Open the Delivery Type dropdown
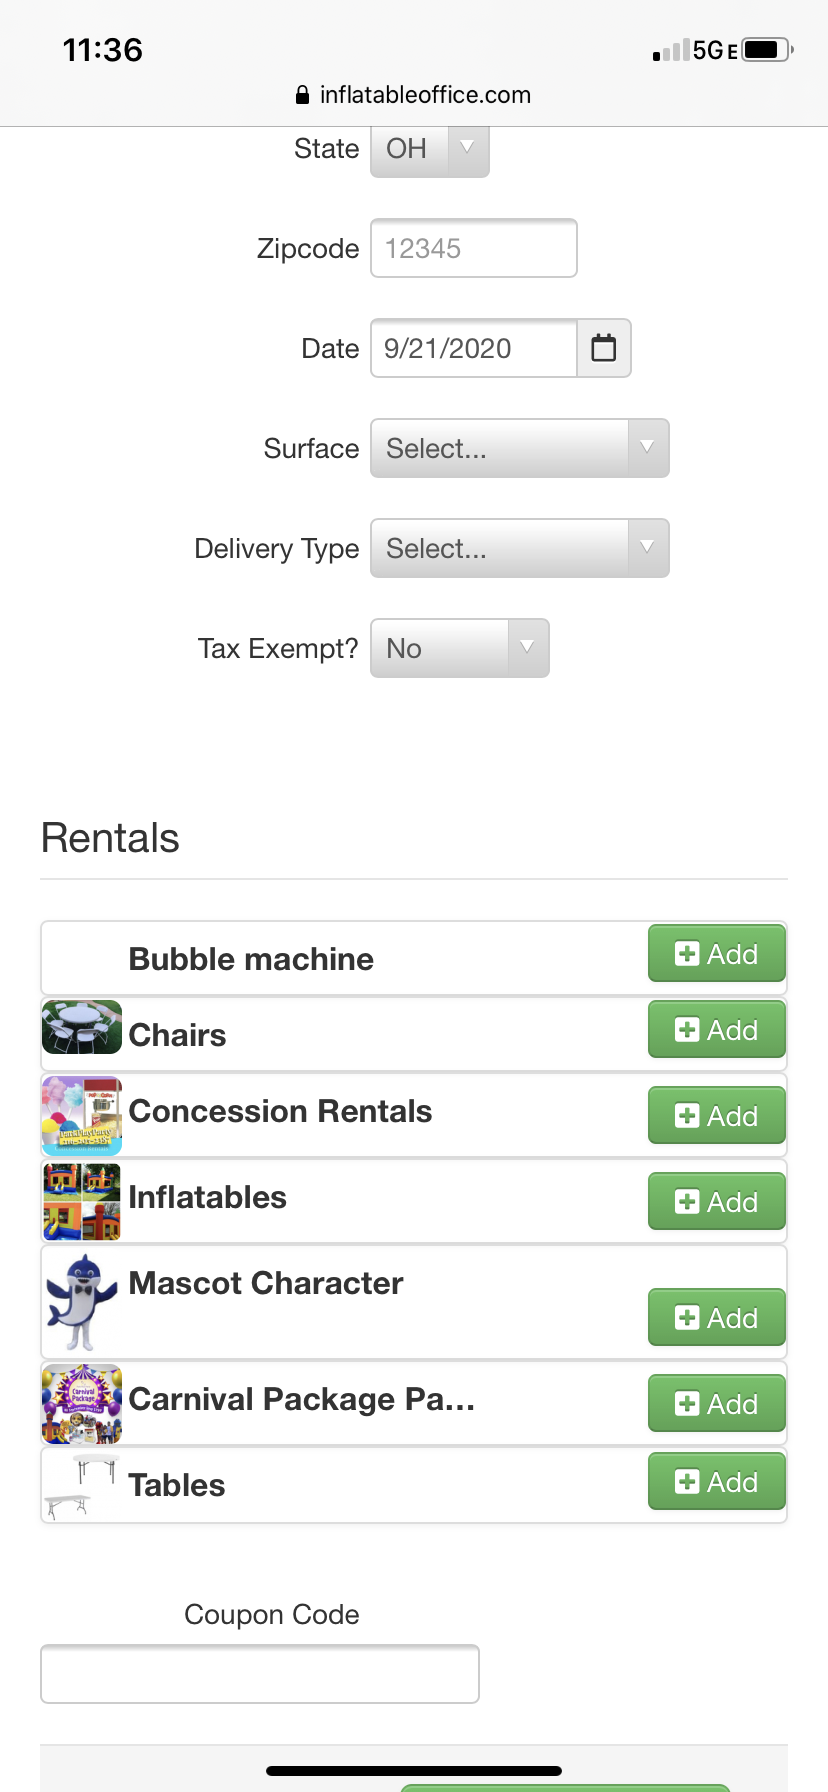The image size is (828, 1792). (519, 548)
